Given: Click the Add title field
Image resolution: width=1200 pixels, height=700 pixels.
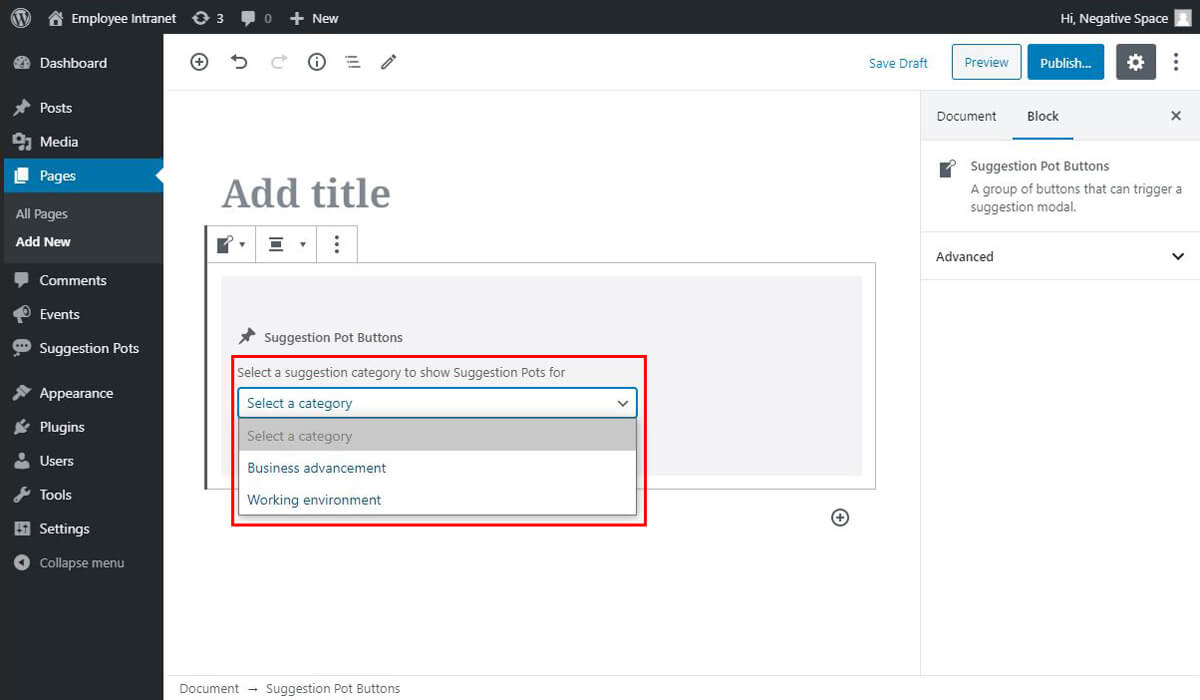Looking at the screenshot, I should tap(306, 193).
